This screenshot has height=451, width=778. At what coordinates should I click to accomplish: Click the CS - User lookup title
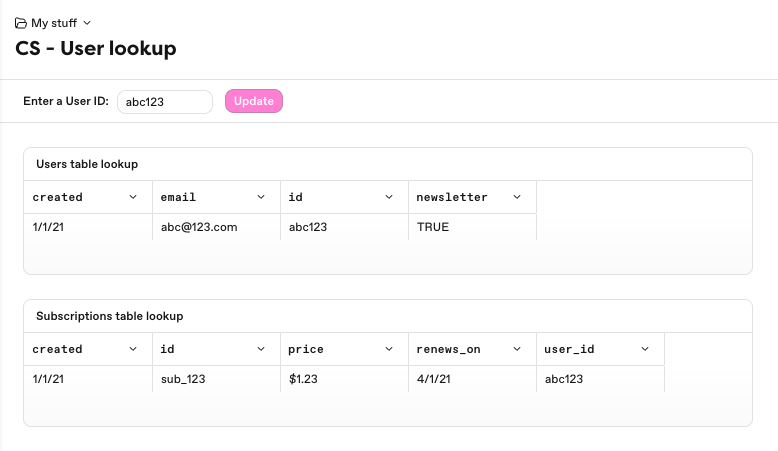pos(96,48)
